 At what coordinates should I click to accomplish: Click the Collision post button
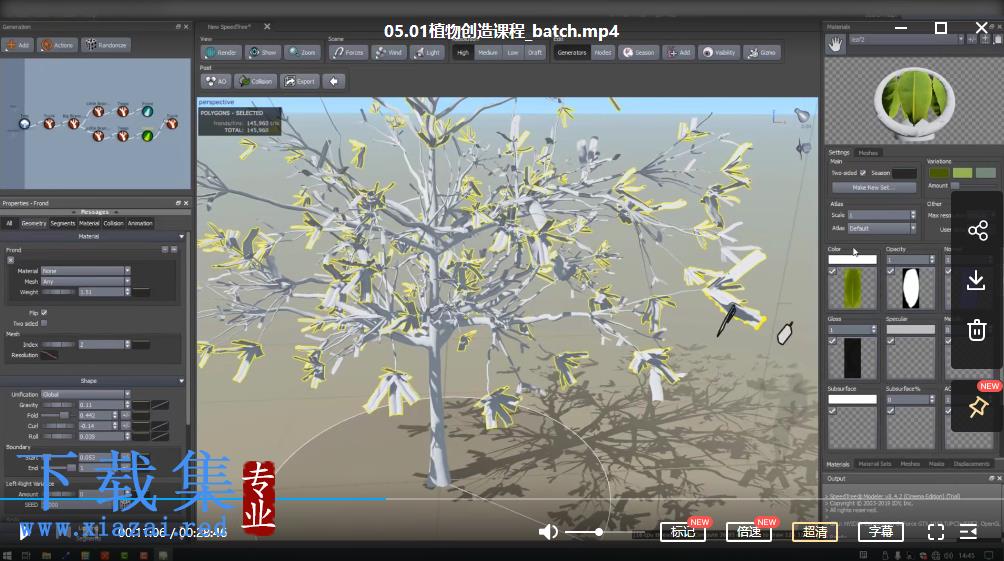click(x=255, y=81)
